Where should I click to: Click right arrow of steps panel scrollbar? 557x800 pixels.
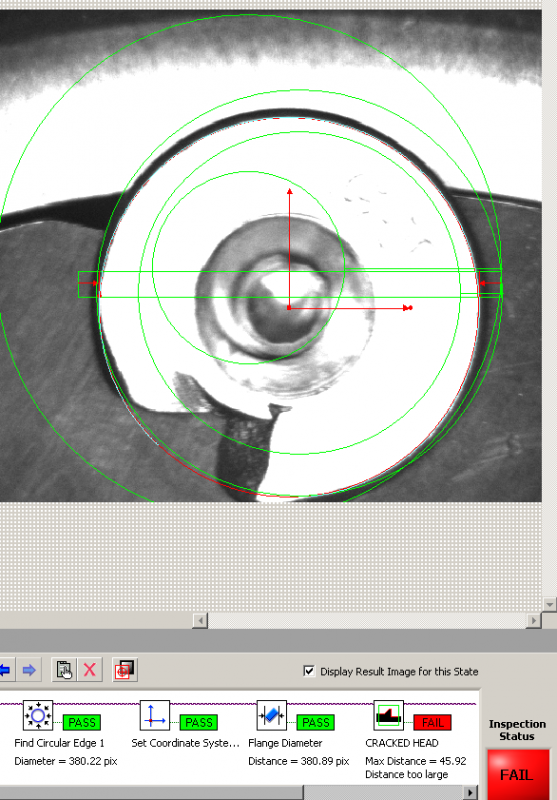pyautogui.click(x=470, y=793)
